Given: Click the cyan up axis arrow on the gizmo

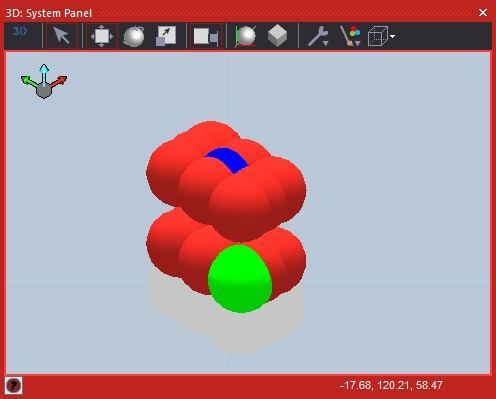Looking at the screenshot, I should [x=44, y=75].
